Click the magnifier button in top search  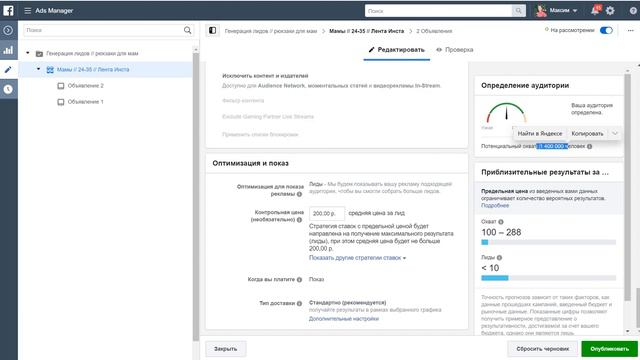click(x=518, y=11)
